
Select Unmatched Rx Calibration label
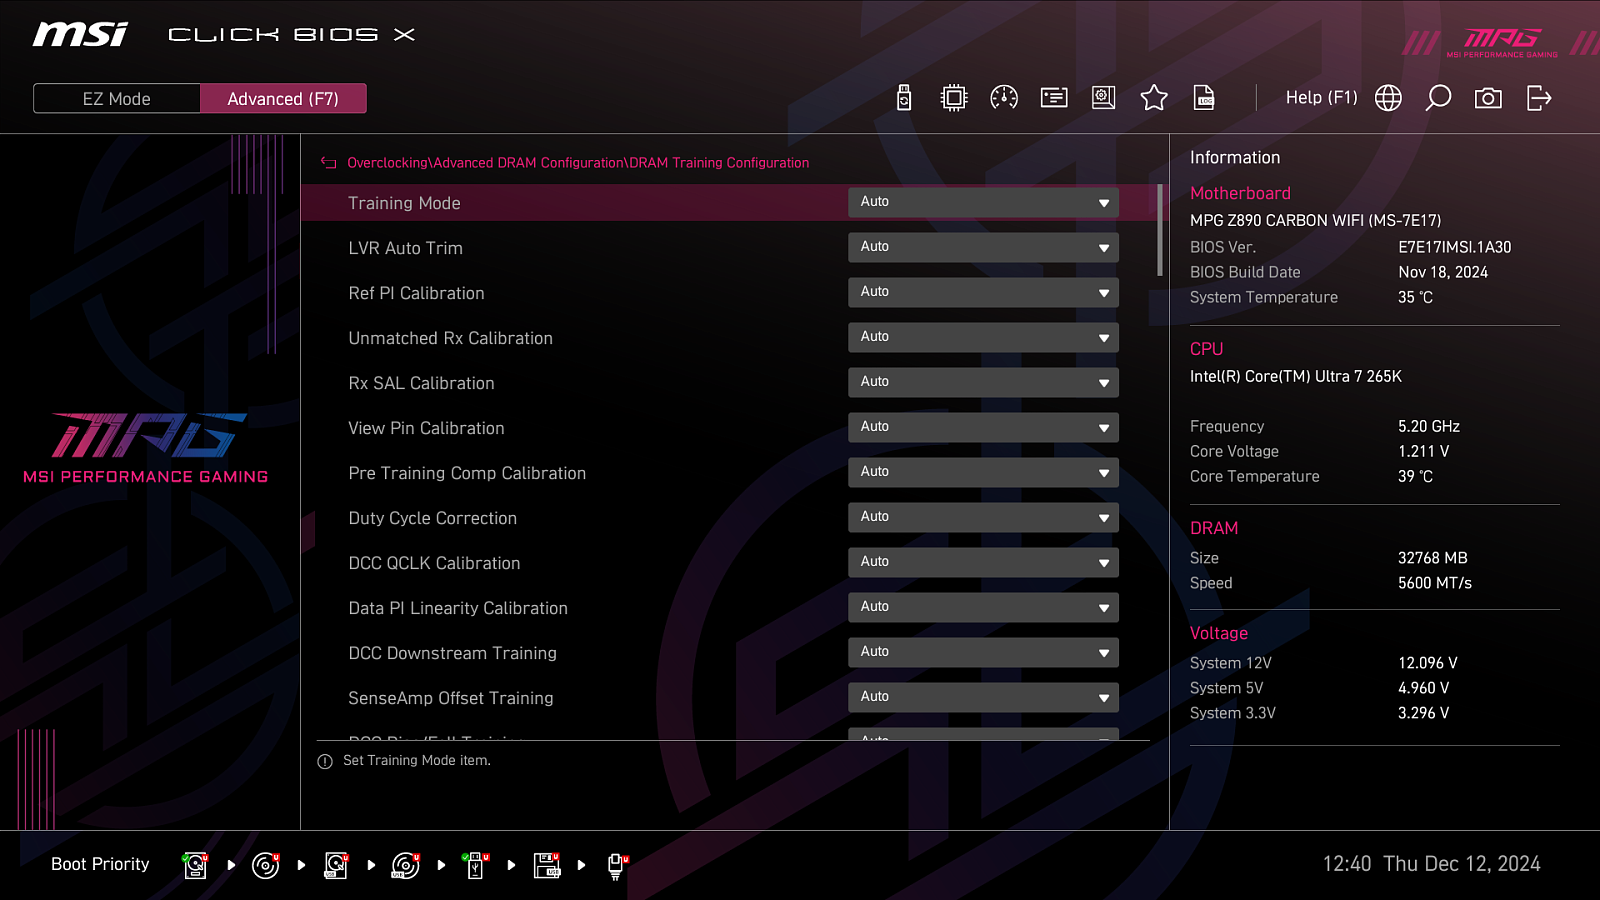coord(450,338)
